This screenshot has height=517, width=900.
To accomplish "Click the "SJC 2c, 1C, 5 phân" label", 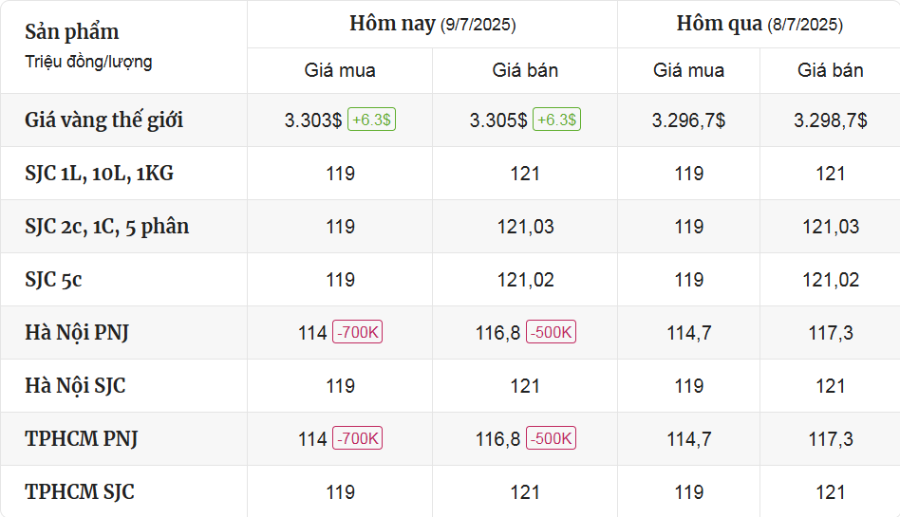I will point(107,226).
